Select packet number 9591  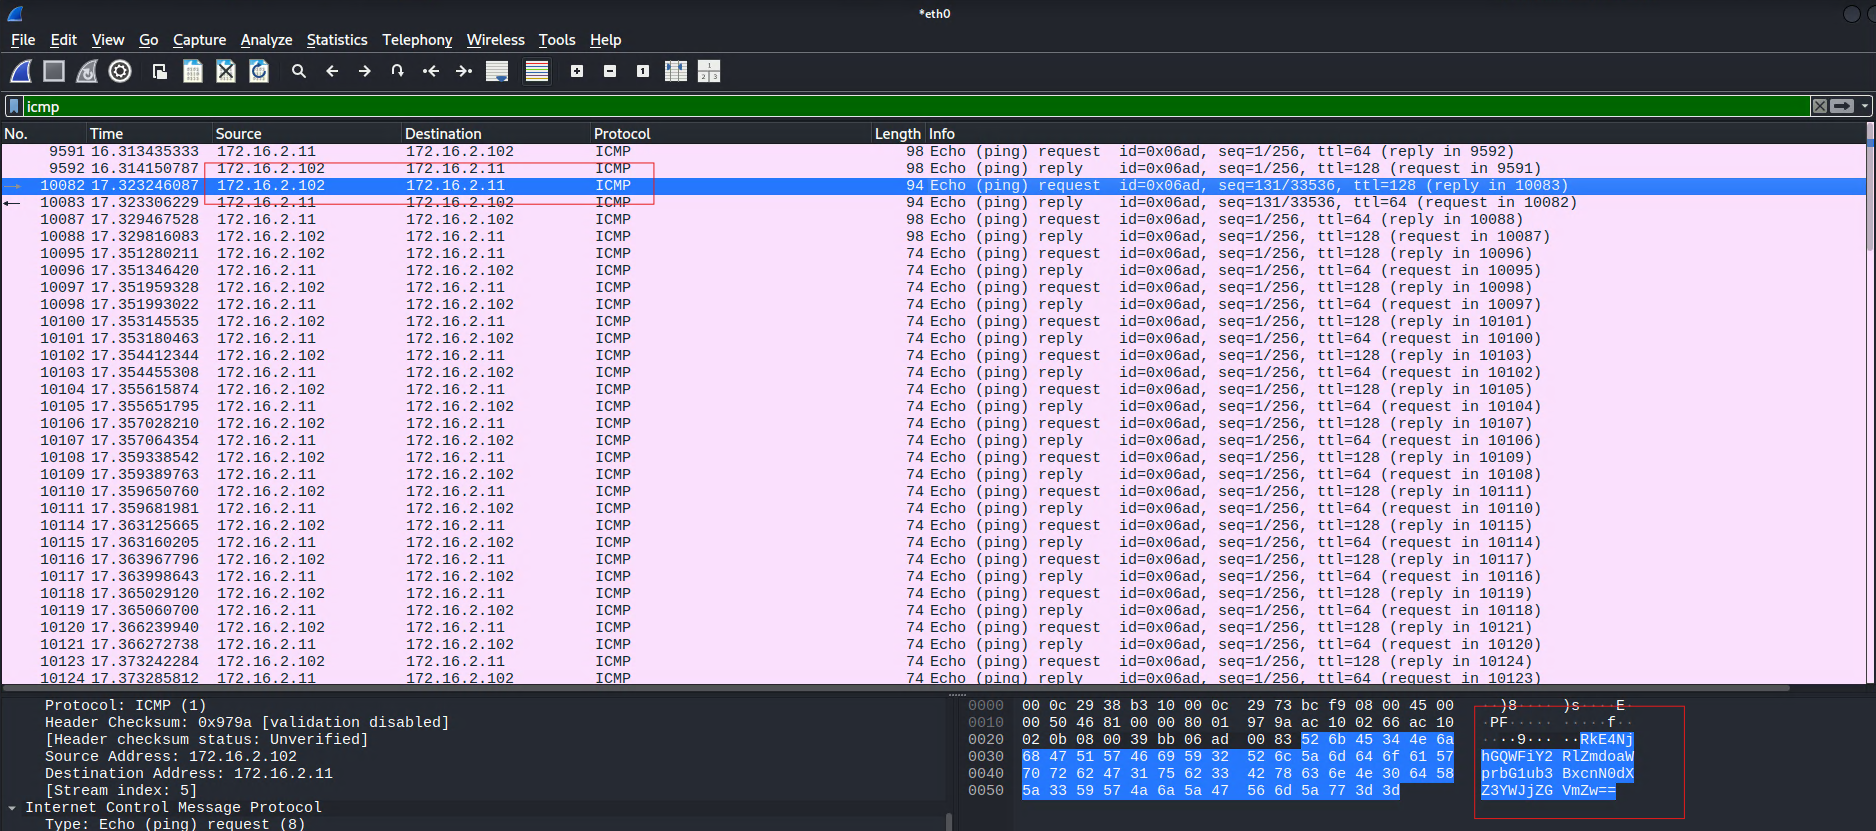[933, 151]
